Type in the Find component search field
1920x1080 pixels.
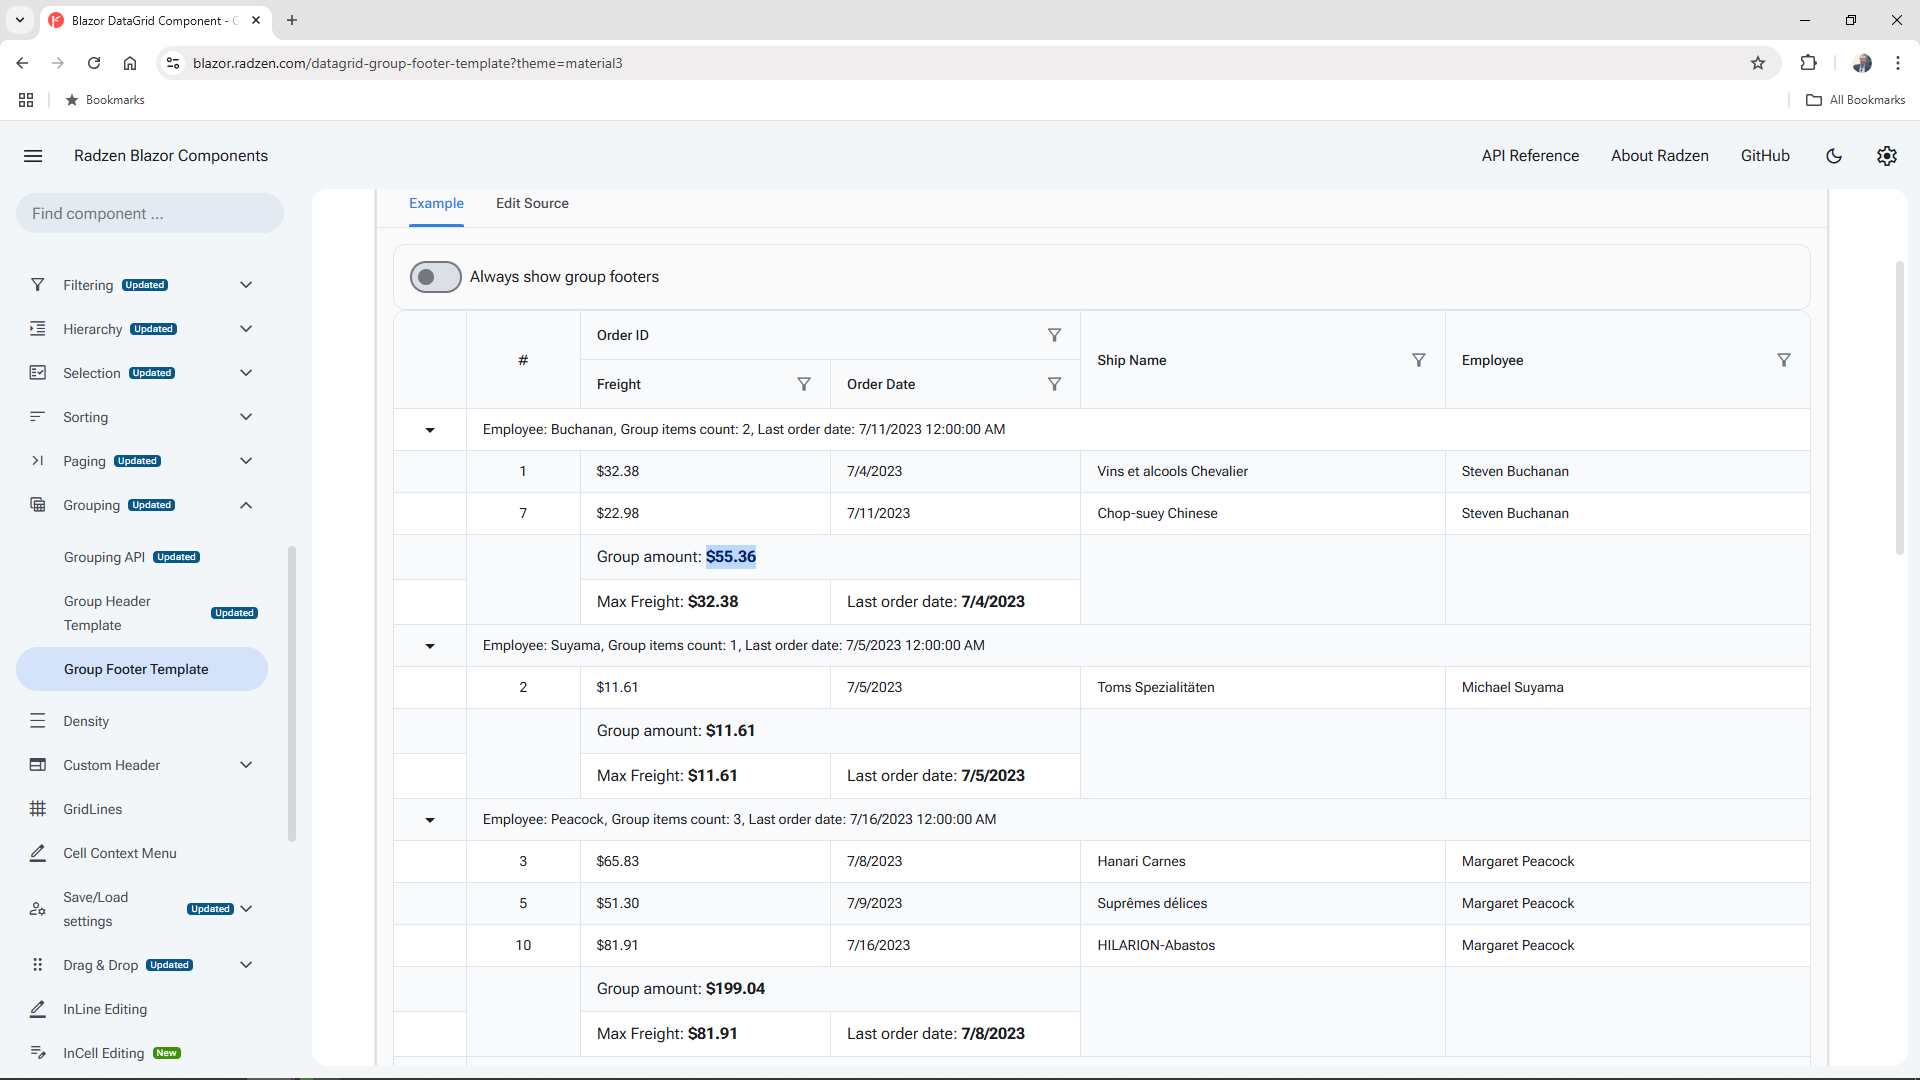(148, 213)
